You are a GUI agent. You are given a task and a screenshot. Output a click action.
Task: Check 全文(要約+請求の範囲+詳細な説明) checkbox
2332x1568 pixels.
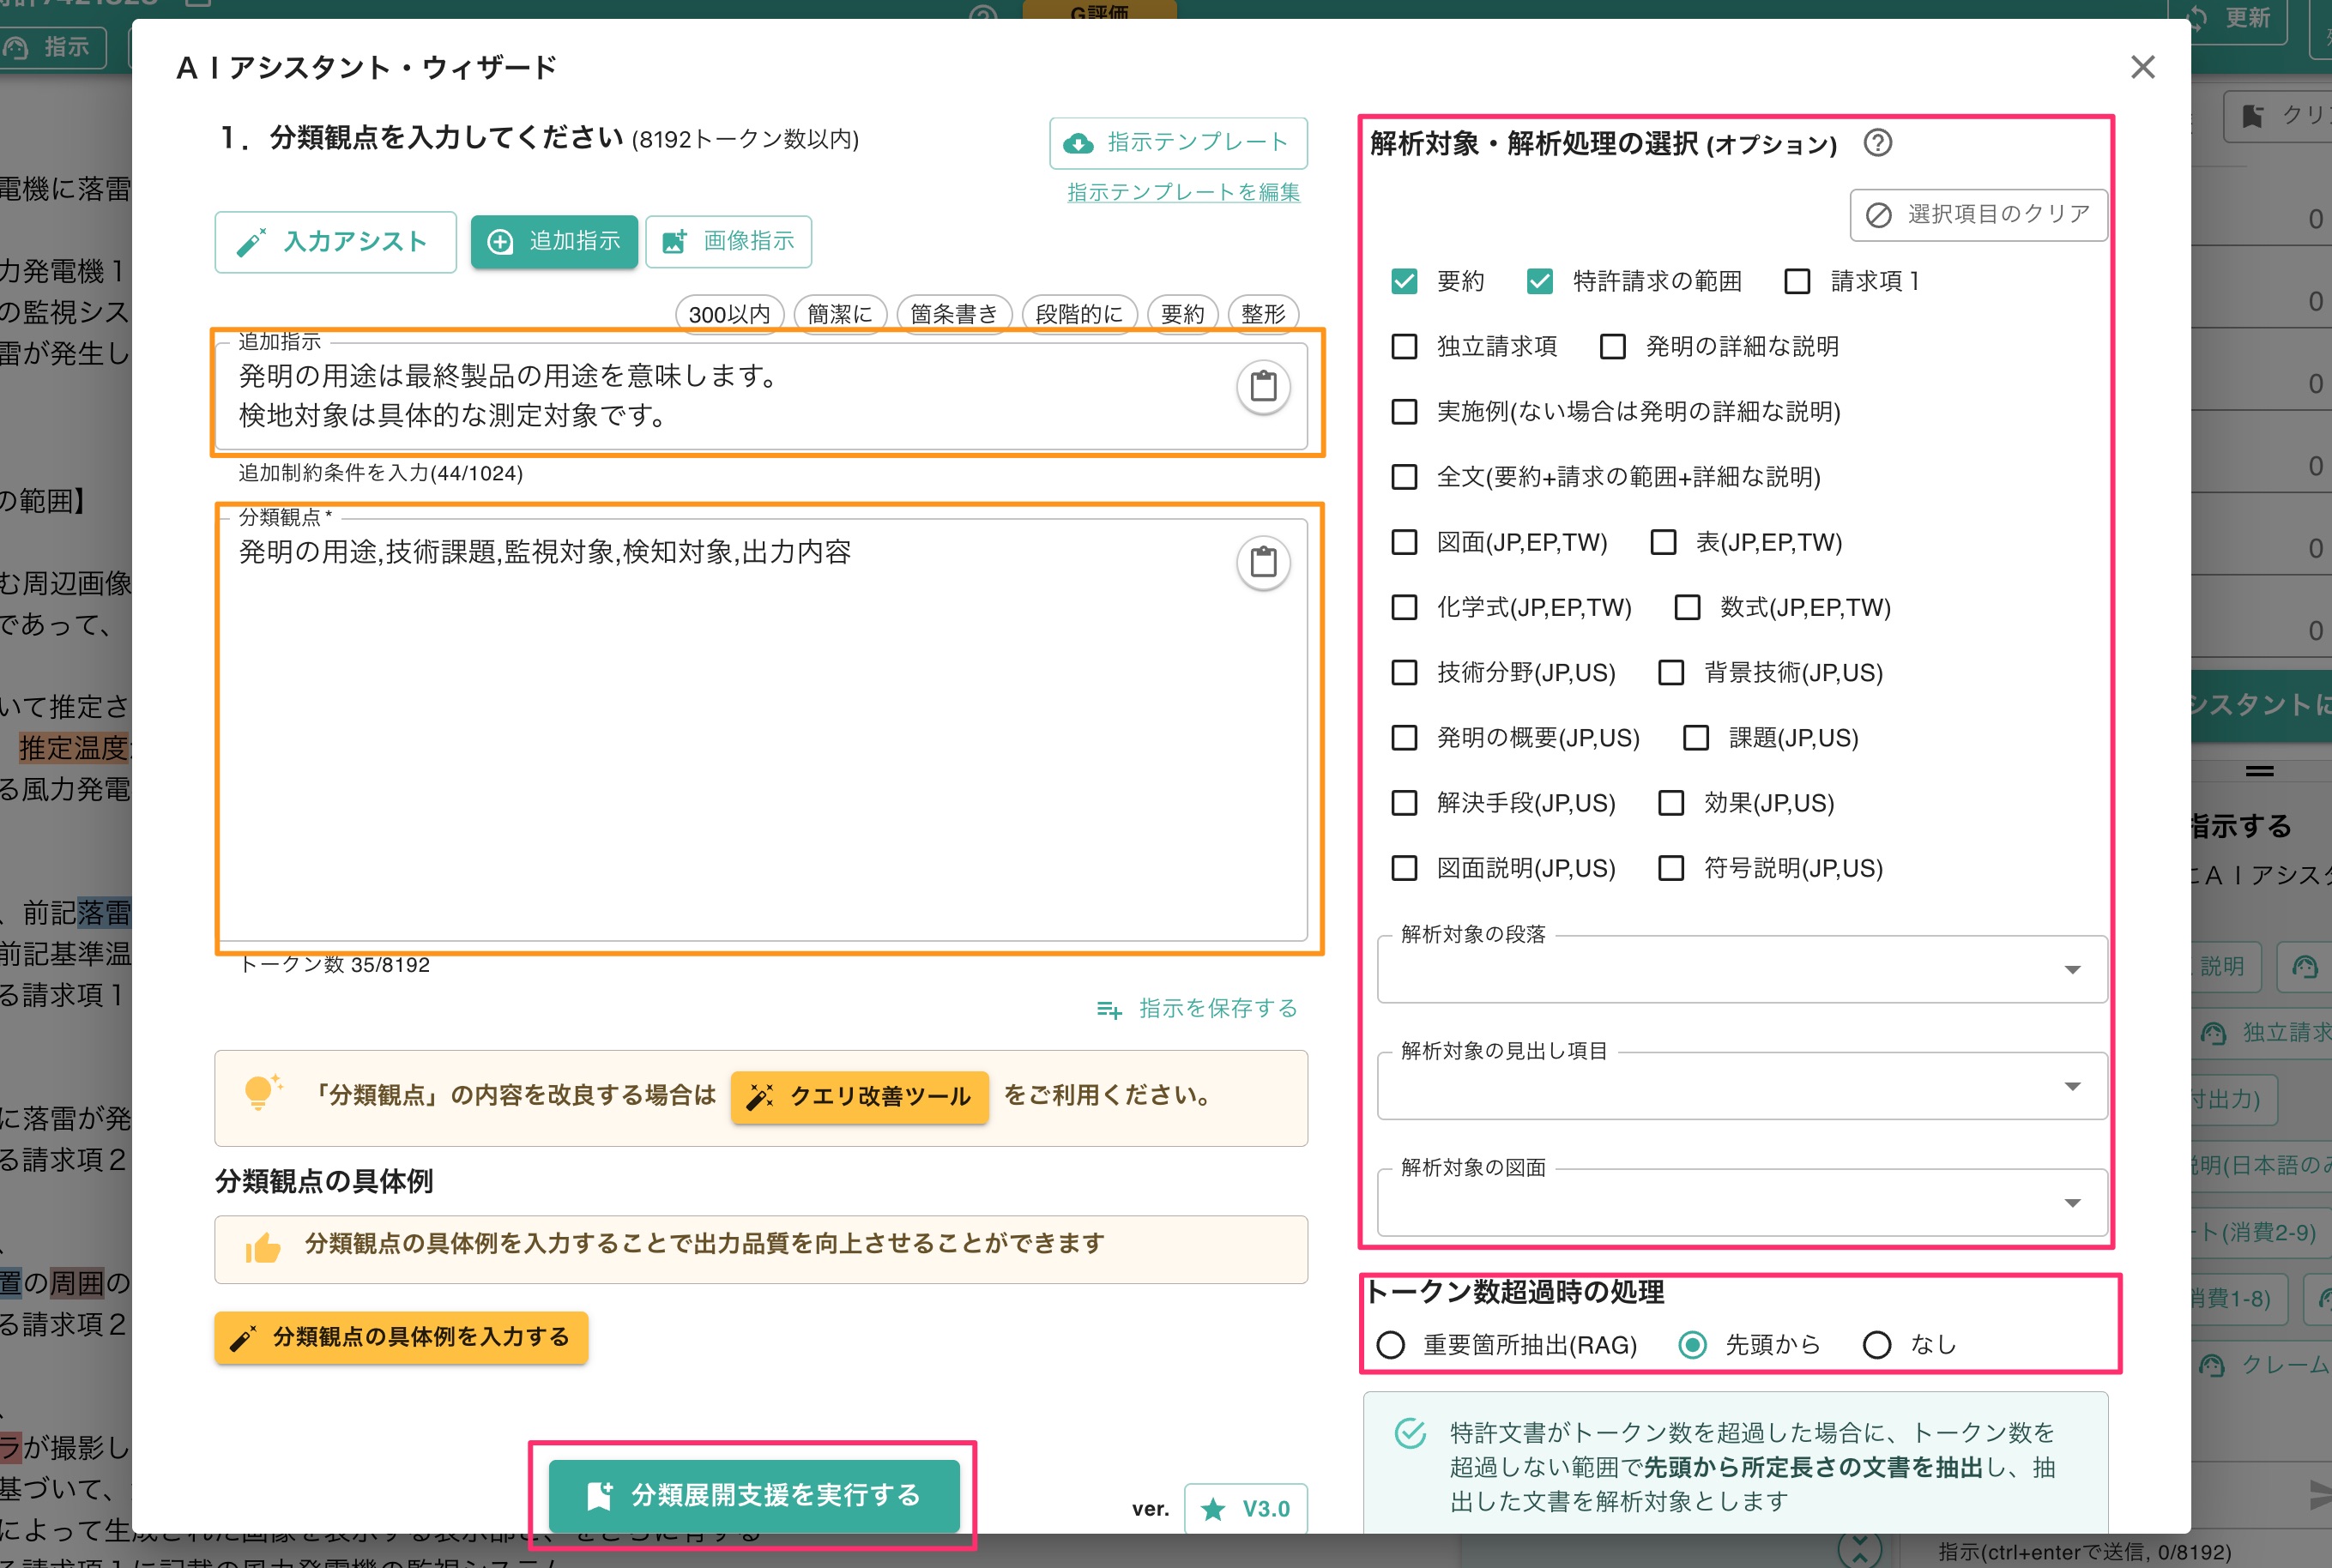[1404, 476]
